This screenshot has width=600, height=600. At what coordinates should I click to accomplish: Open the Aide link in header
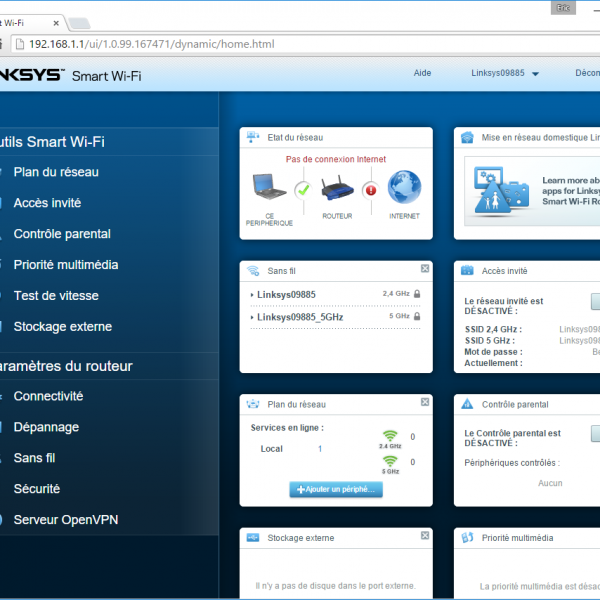pyautogui.click(x=422, y=73)
